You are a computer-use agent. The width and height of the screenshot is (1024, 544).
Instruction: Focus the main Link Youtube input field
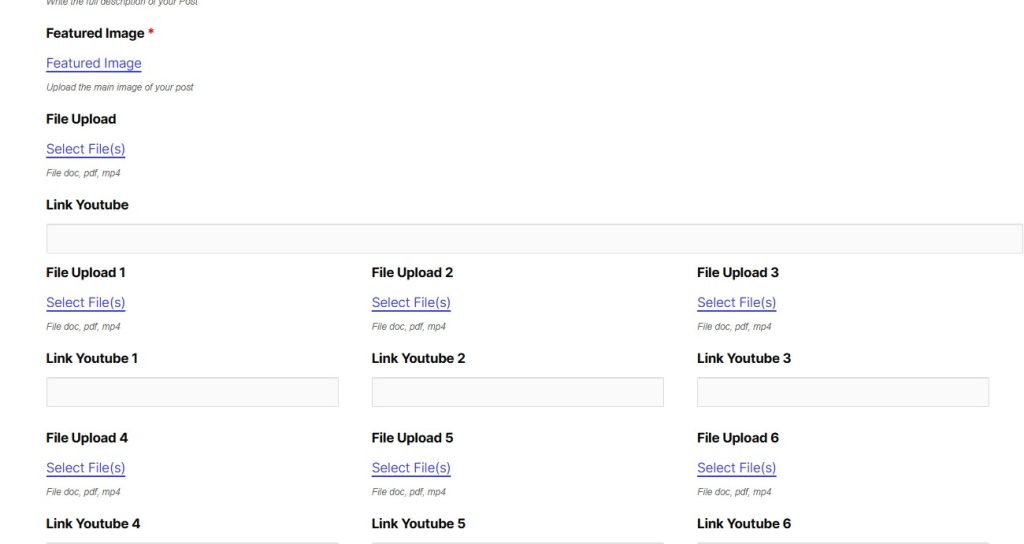pos(534,239)
